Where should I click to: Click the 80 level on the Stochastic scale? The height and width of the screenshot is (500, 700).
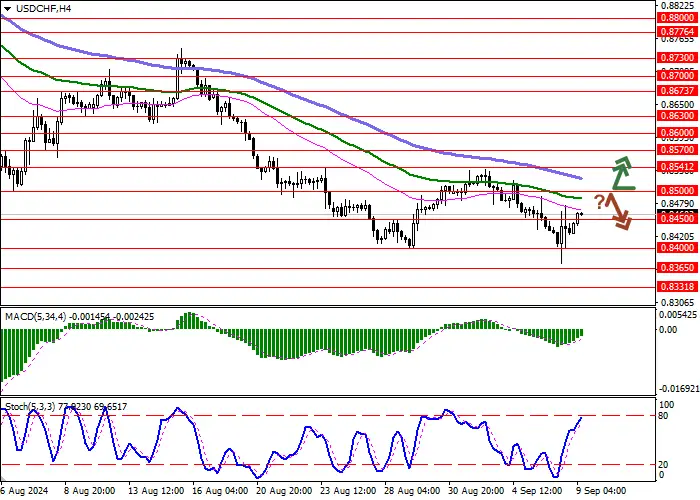coord(664,416)
